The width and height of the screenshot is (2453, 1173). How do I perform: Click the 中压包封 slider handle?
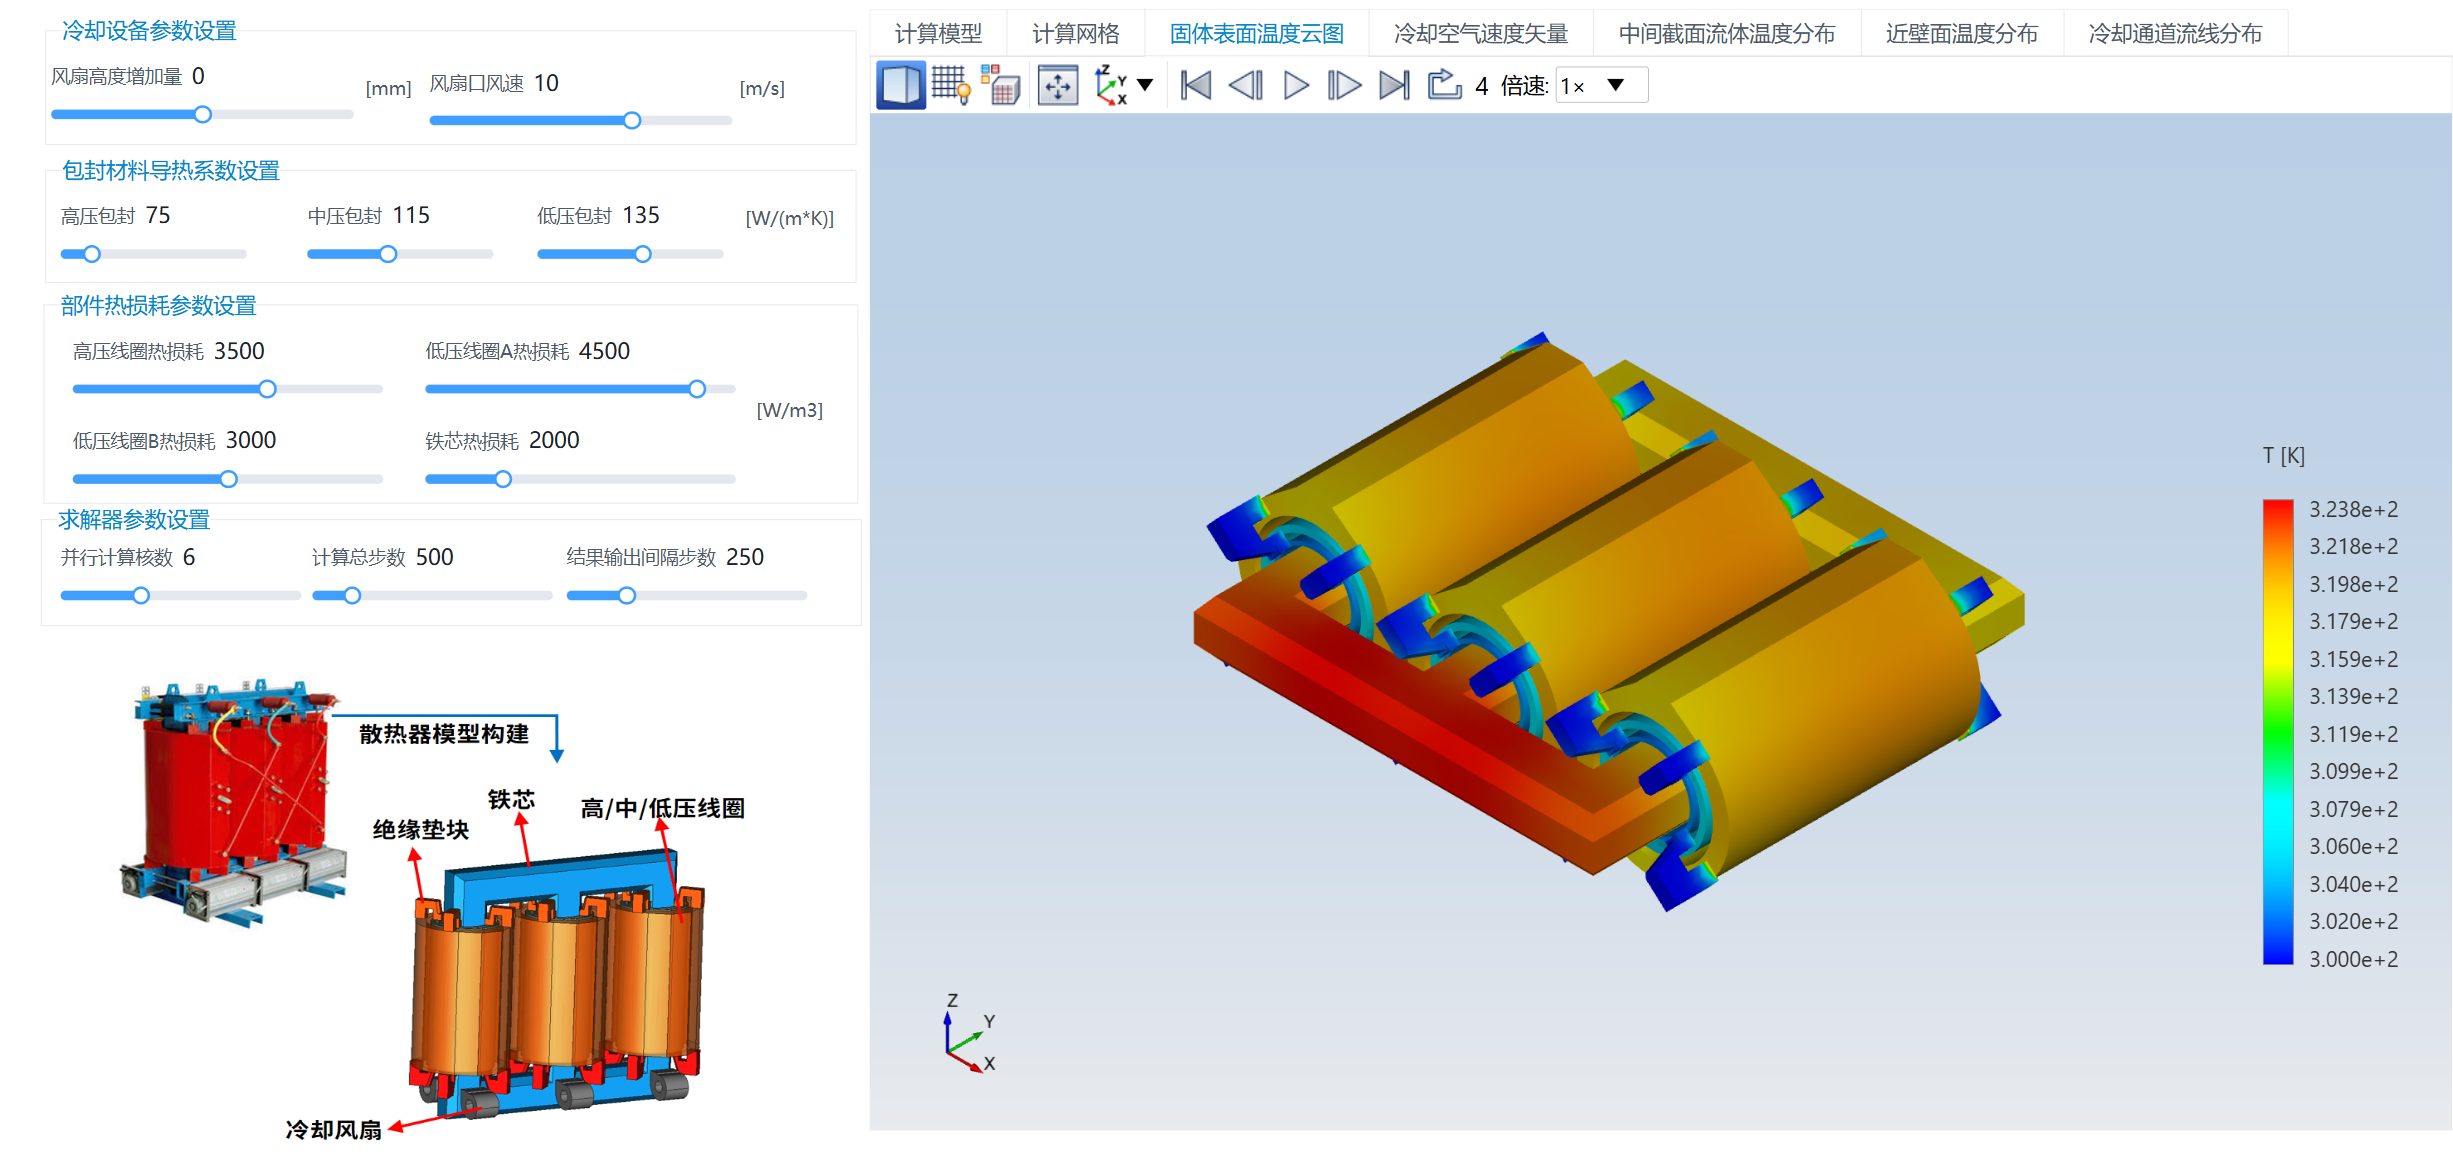[388, 254]
